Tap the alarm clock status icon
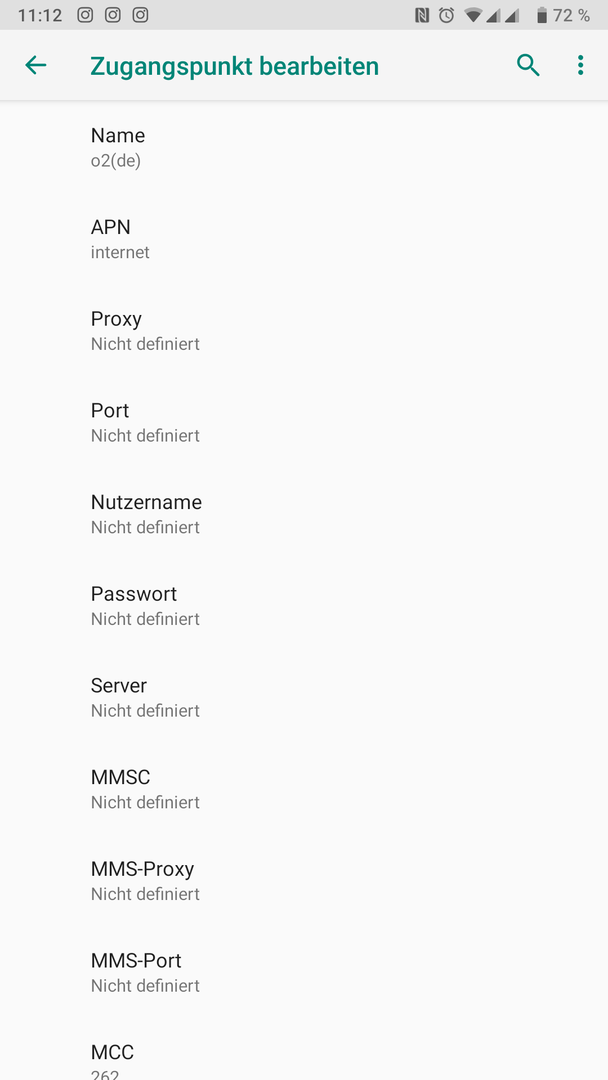This screenshot has width=608, height=1080. pos(446,15)
